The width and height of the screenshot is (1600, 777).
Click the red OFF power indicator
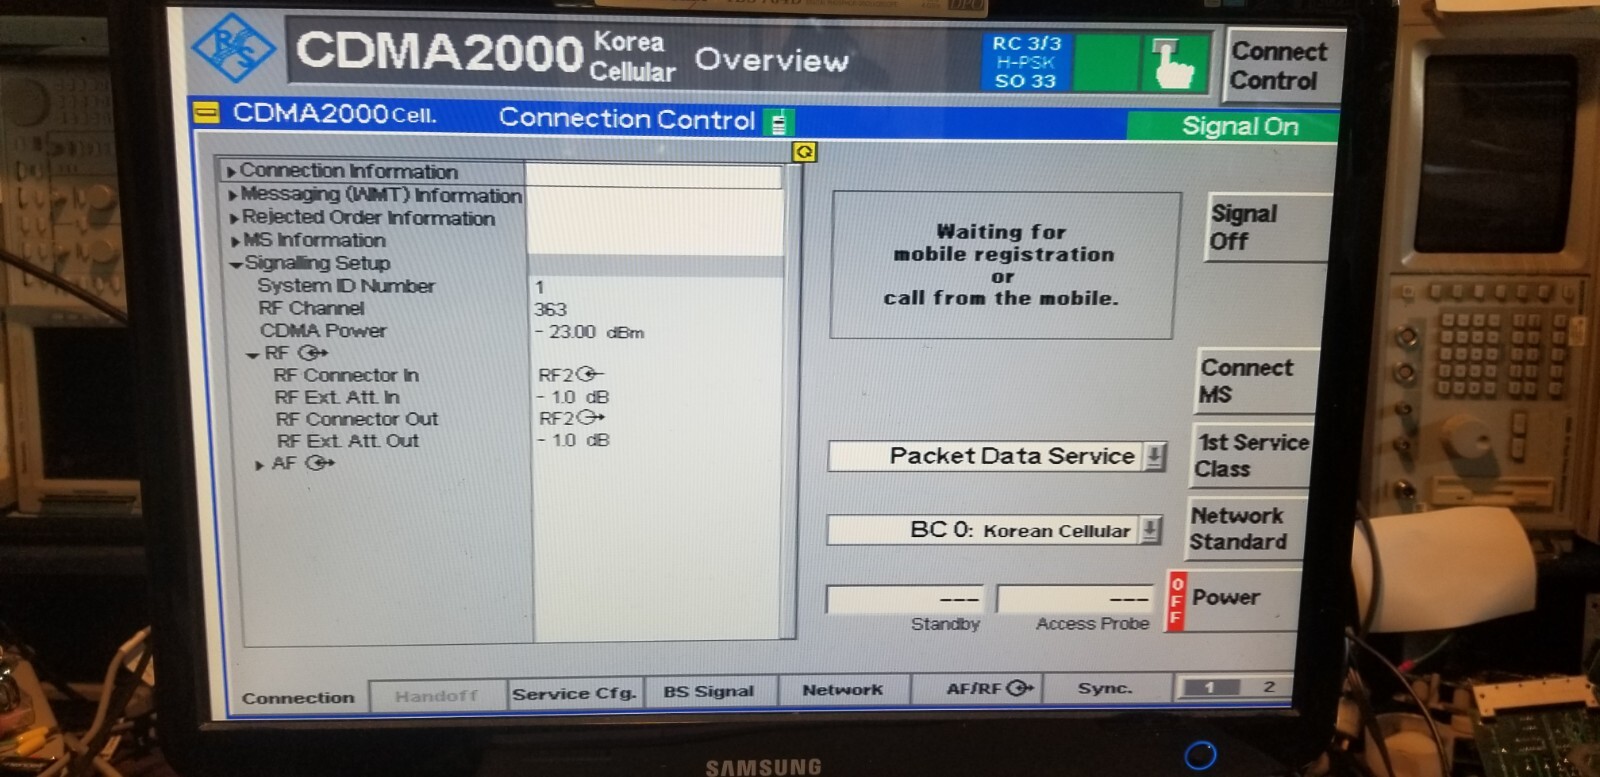pyautogui.click(x=1176, y=601)
